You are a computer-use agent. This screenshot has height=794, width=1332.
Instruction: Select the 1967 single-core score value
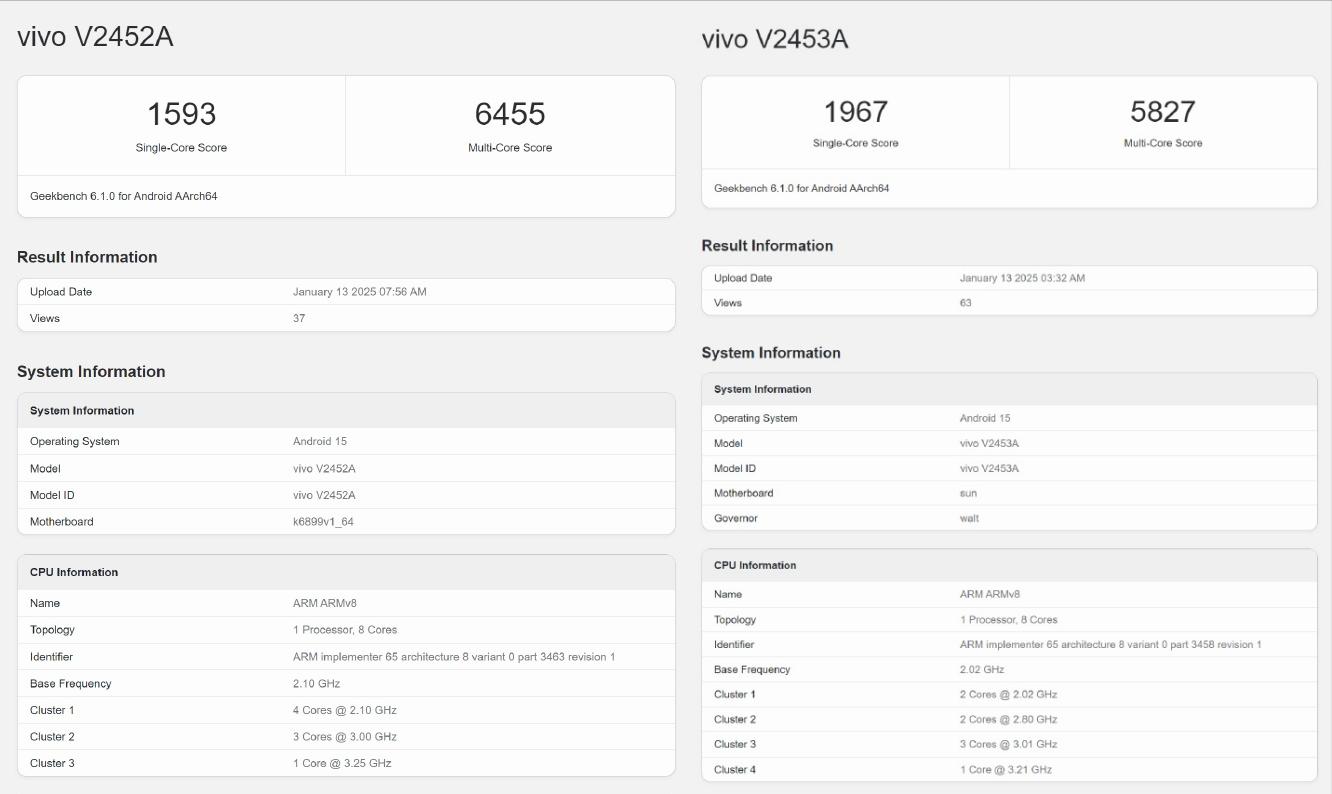[x=855, y=111]
